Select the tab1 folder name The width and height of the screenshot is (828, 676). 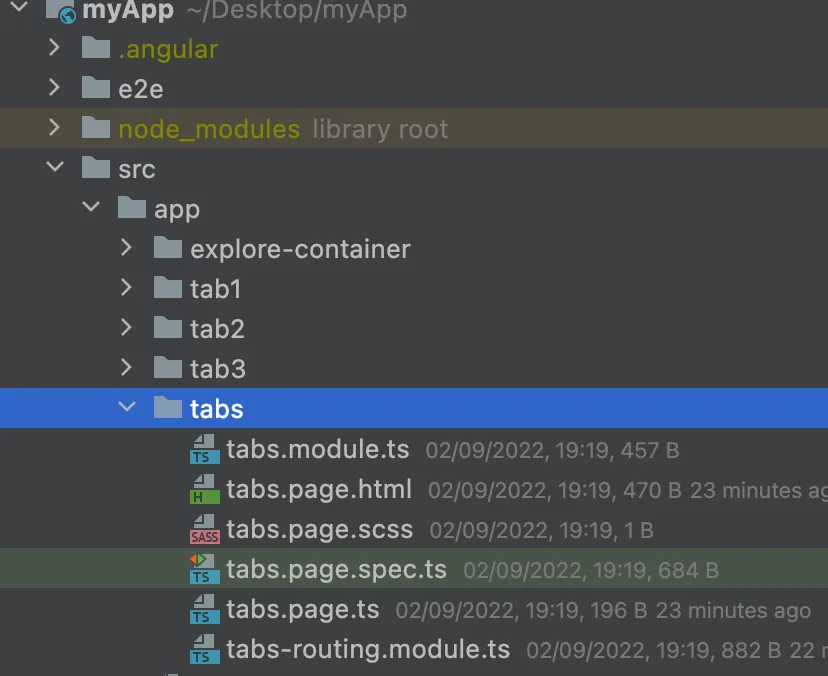[215, 289]
